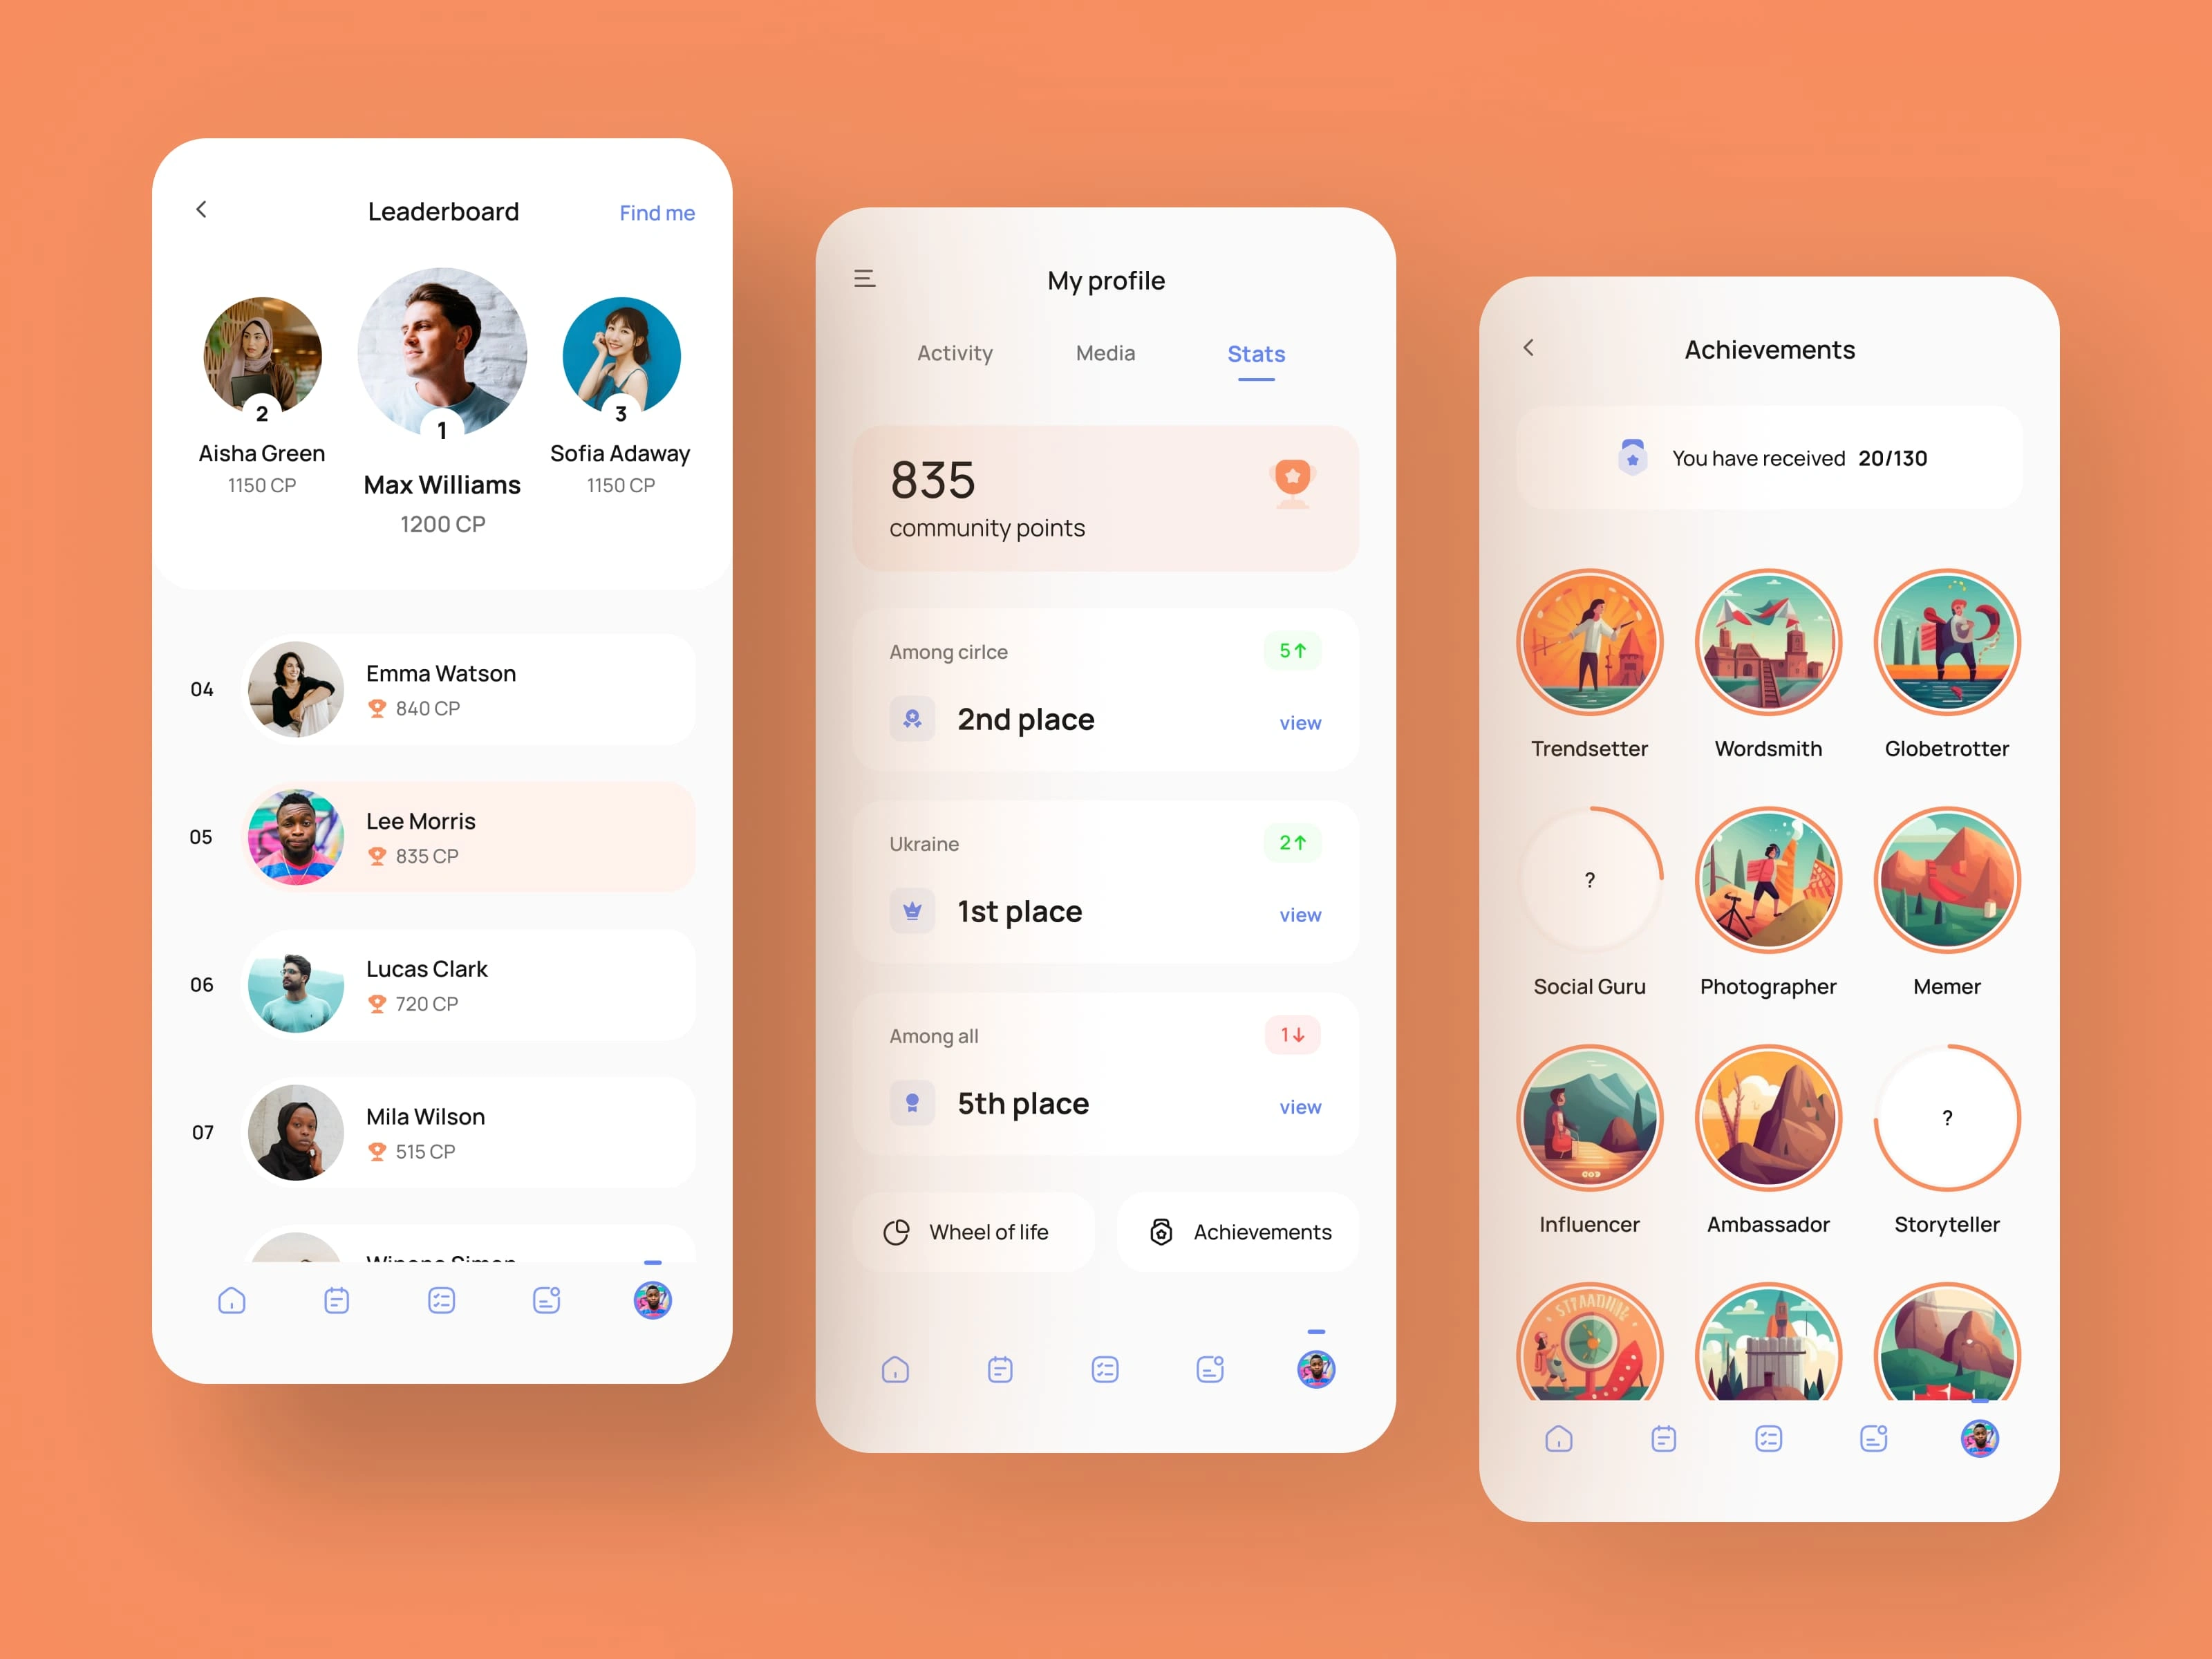Toggle the Storyteller locked achievement
Screen dimensions: 2212x1659
tap(1945, 1150)
